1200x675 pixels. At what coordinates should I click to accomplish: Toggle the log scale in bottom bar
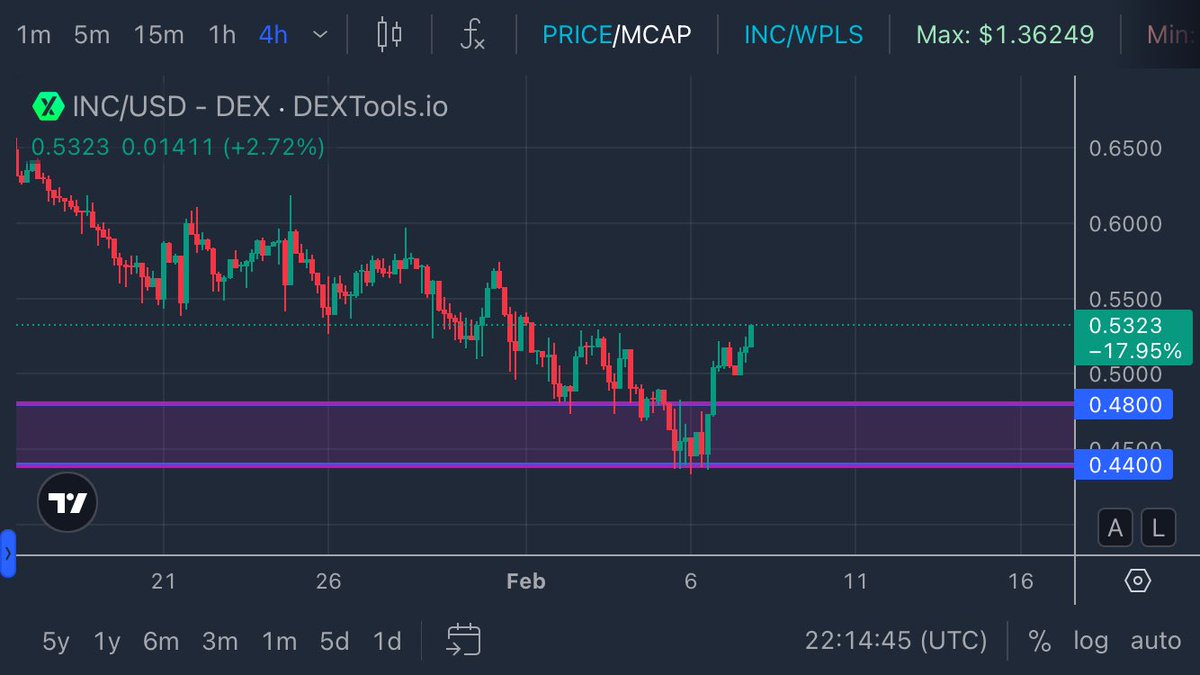[1091, 641]
